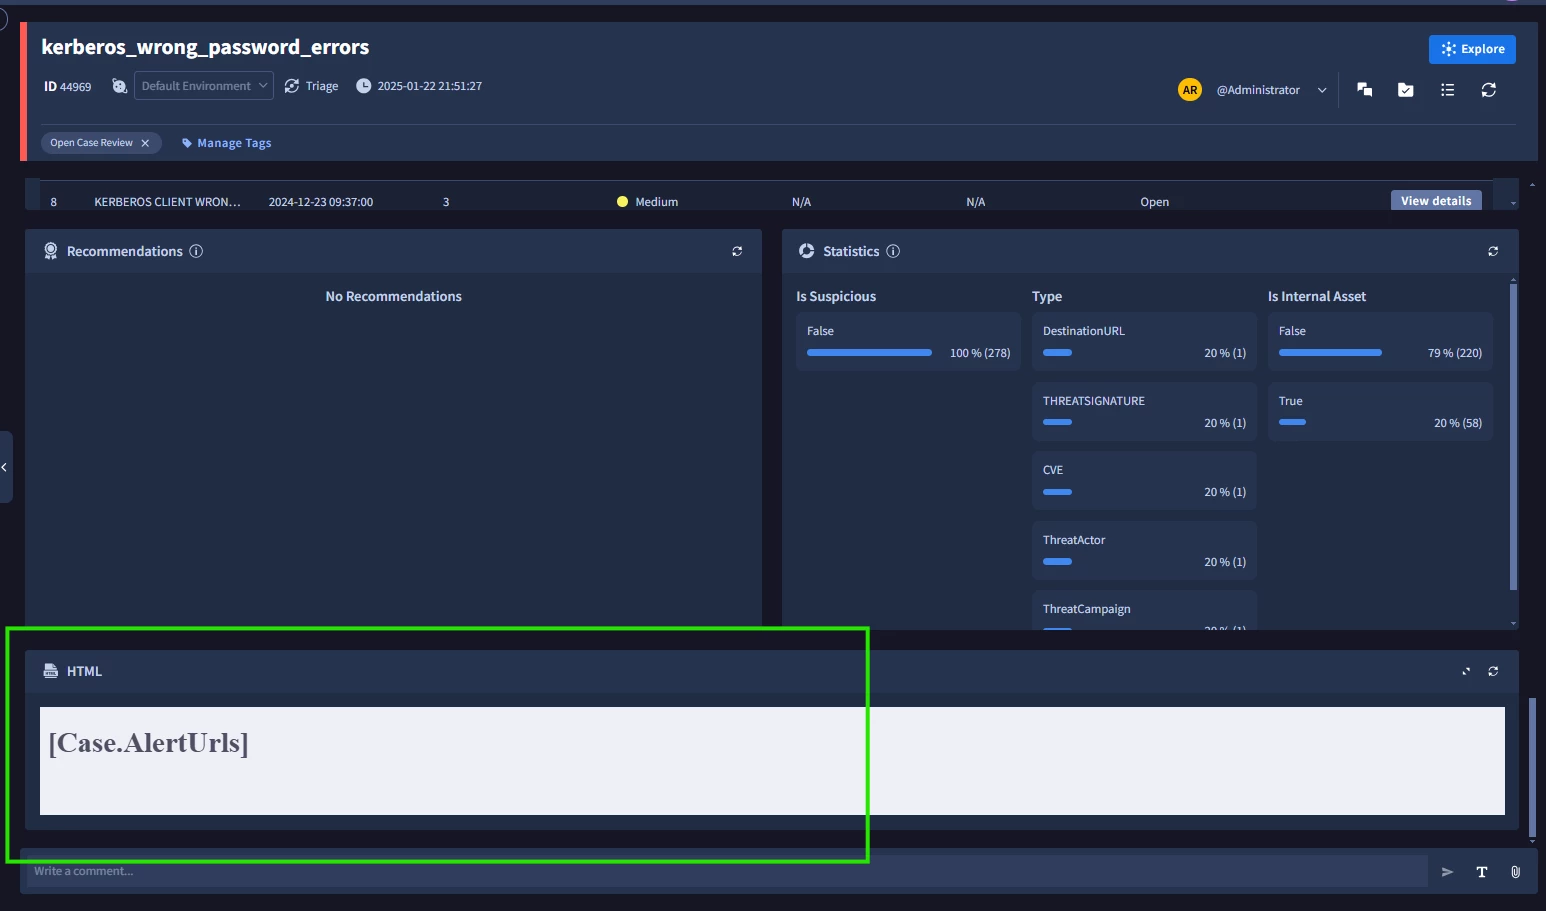Refresh the Recommendations widget
The image size is (1546, 911).
point(737,251)
